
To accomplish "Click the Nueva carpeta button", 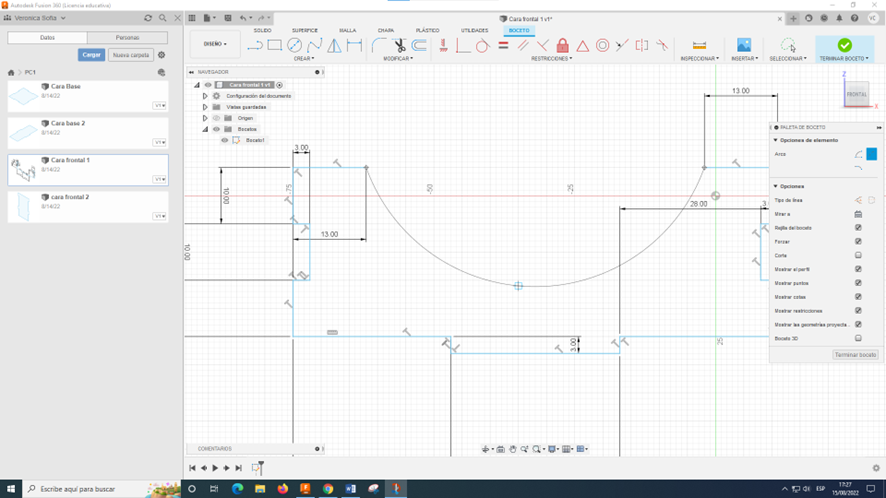I will tap(131, 55).
